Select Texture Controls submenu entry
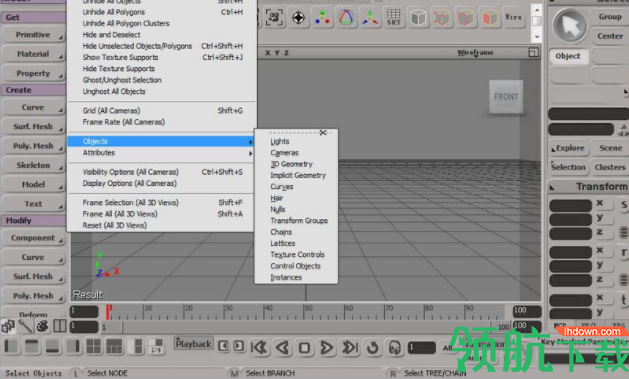This screenshot has width=629, height=379. coord(297,255)
